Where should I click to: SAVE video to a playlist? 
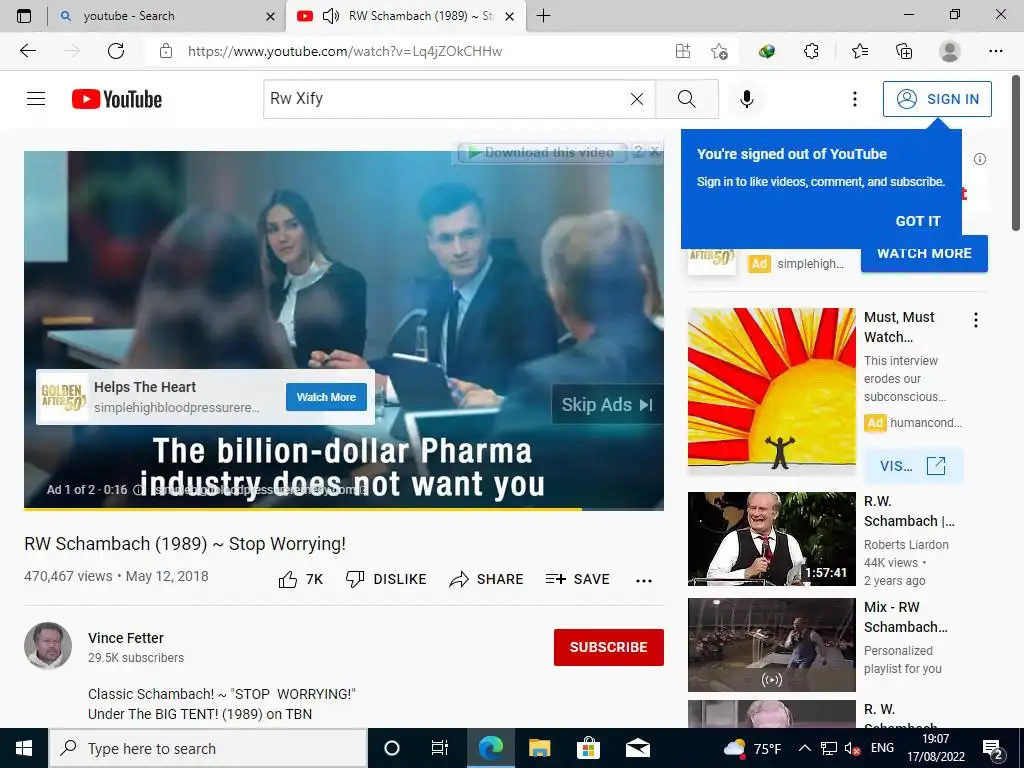click(577, 579)
